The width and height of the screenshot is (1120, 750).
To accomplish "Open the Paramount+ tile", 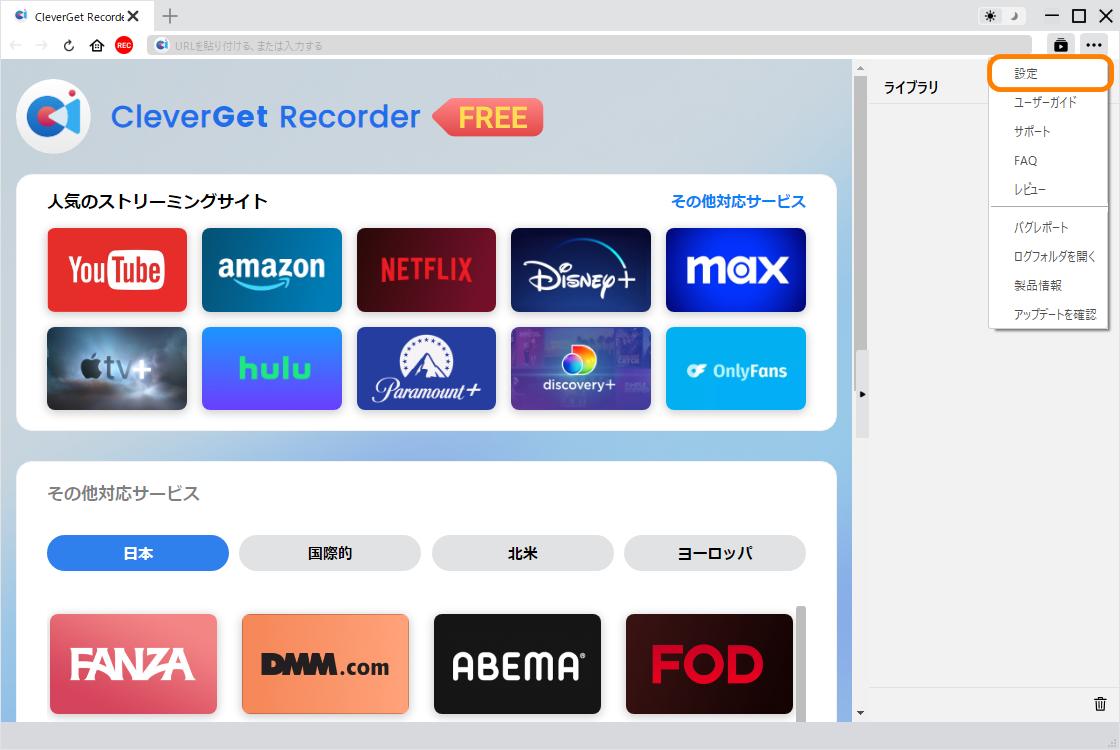I will 426,369.
